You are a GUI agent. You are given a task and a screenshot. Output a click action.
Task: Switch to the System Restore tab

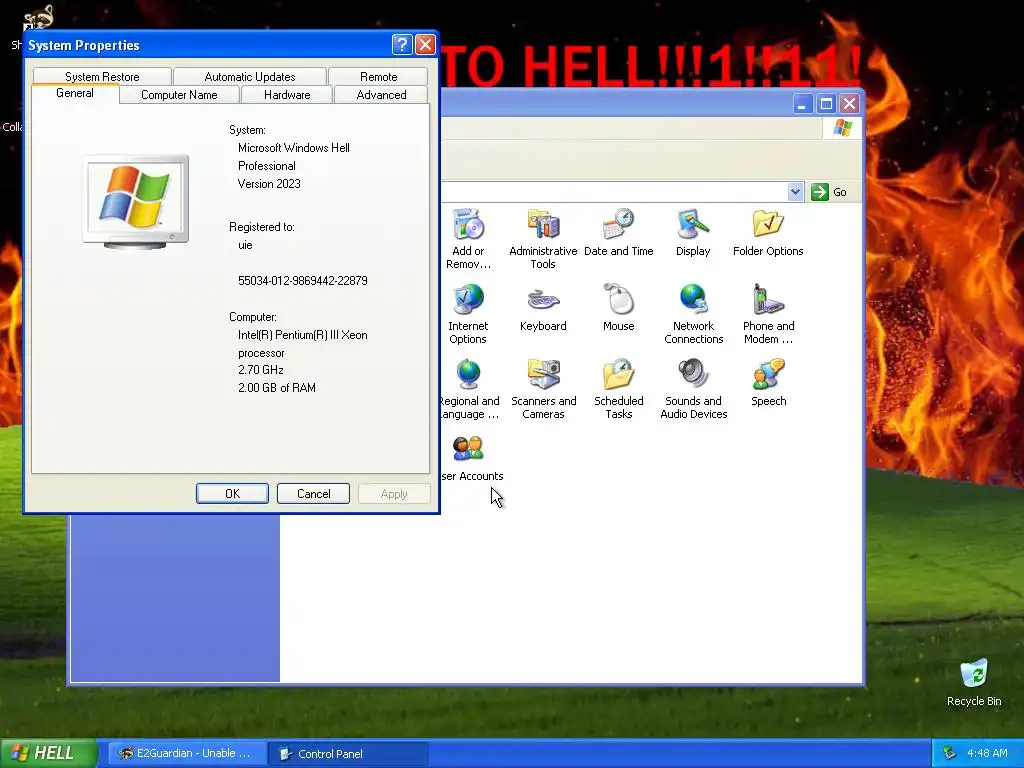[102, 76]
